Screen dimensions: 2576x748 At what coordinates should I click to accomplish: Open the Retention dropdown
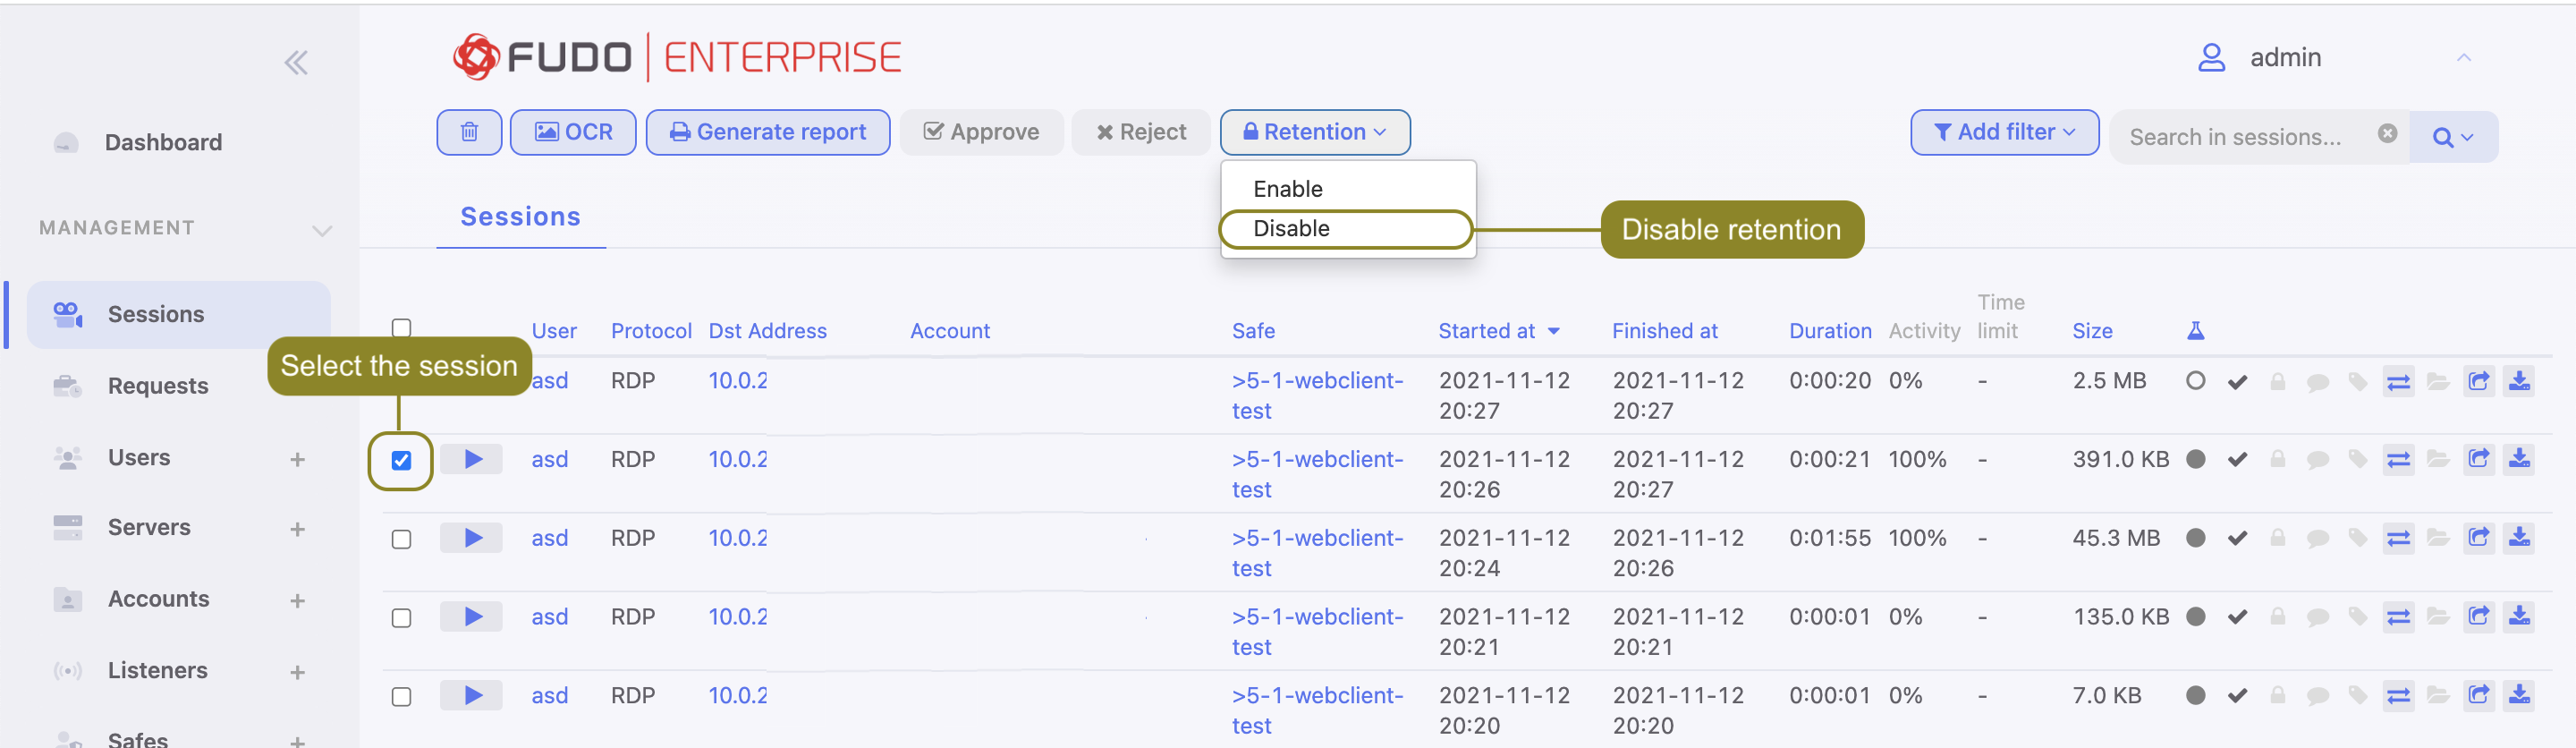coord(1314,132)
